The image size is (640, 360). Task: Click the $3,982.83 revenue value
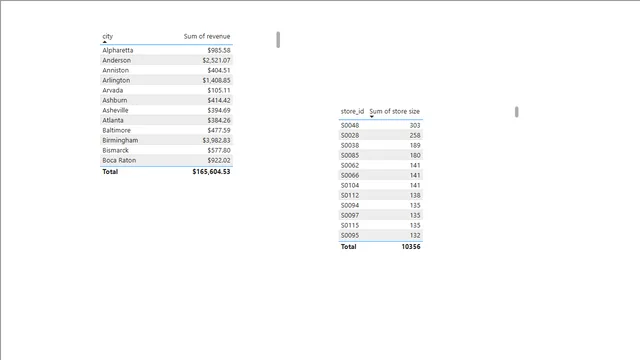(x=216, y=140)
